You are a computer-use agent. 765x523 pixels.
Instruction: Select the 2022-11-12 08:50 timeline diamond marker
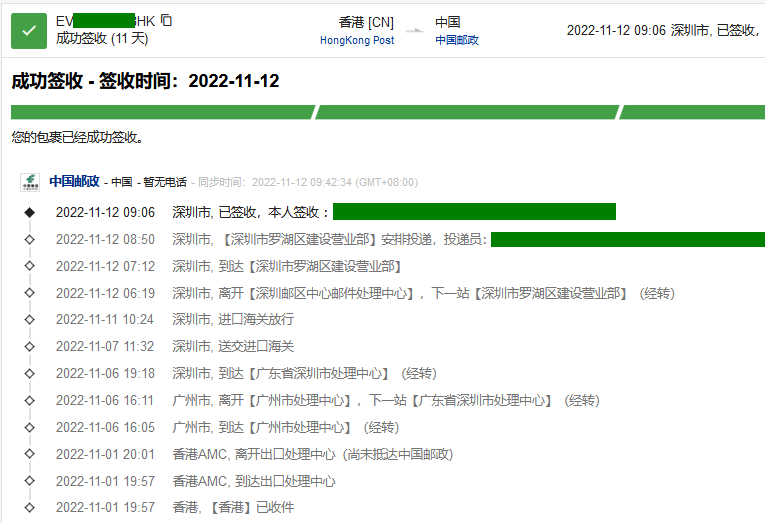click(x=30, y=240)
